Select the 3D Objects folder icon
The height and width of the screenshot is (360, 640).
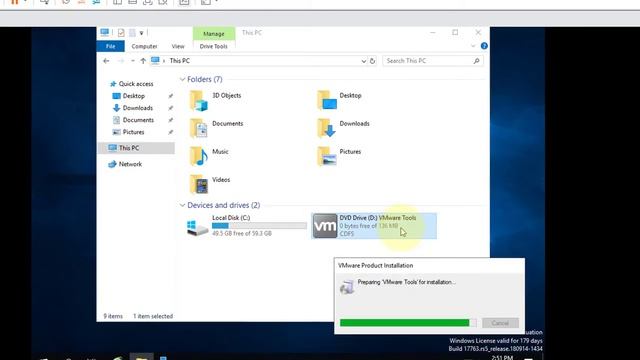tap(199, 101)
